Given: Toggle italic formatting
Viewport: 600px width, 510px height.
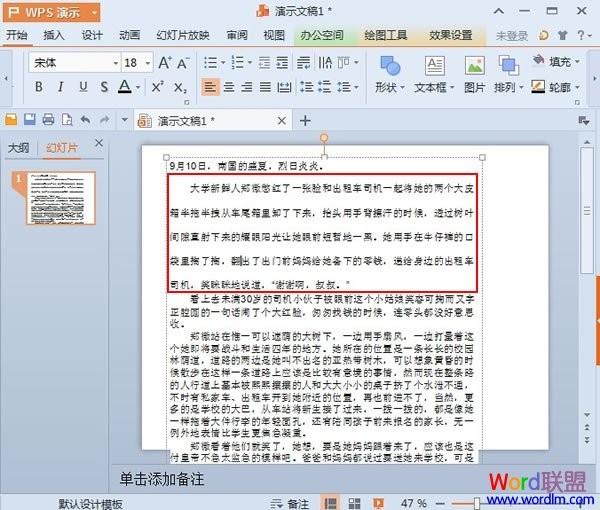Looking at the screenshot, I should click(x=60, y=87).
